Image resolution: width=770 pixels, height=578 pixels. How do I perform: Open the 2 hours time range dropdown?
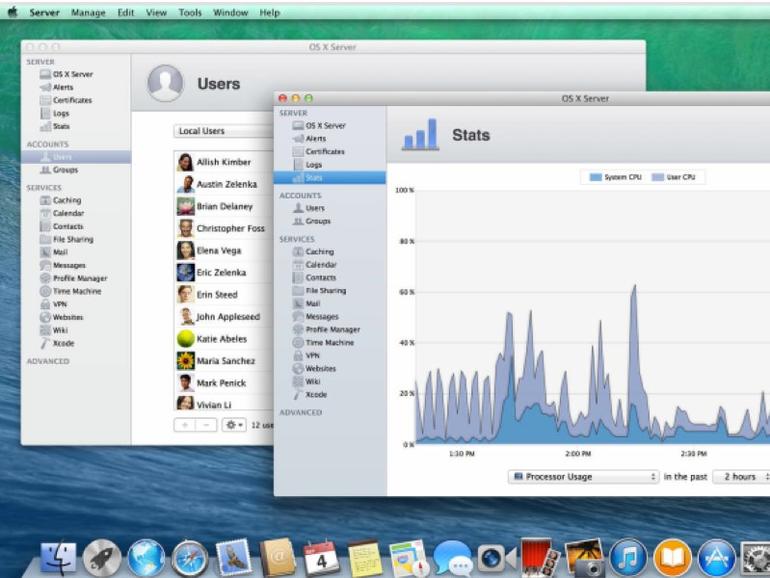pyautogui.click(x=742, y=476)
